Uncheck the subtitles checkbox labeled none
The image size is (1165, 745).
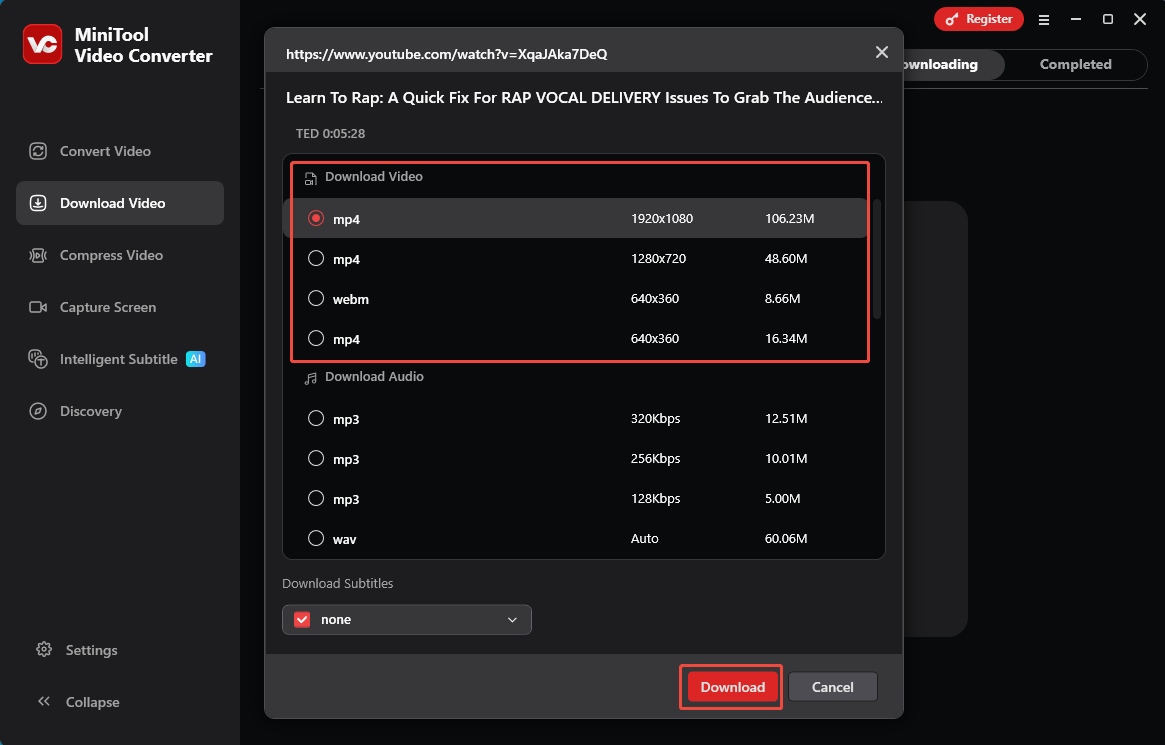pos(301,619)
